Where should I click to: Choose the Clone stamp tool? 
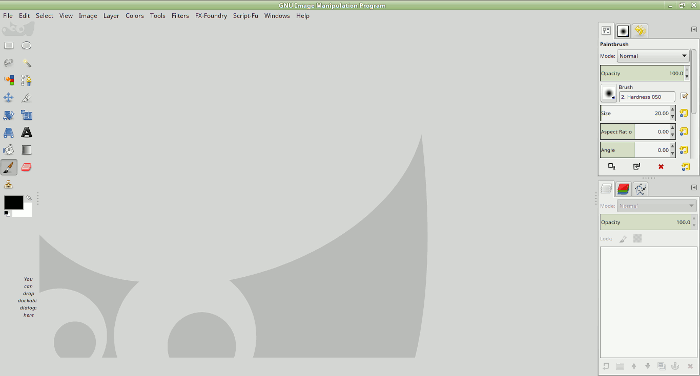(x=8, y=184)
